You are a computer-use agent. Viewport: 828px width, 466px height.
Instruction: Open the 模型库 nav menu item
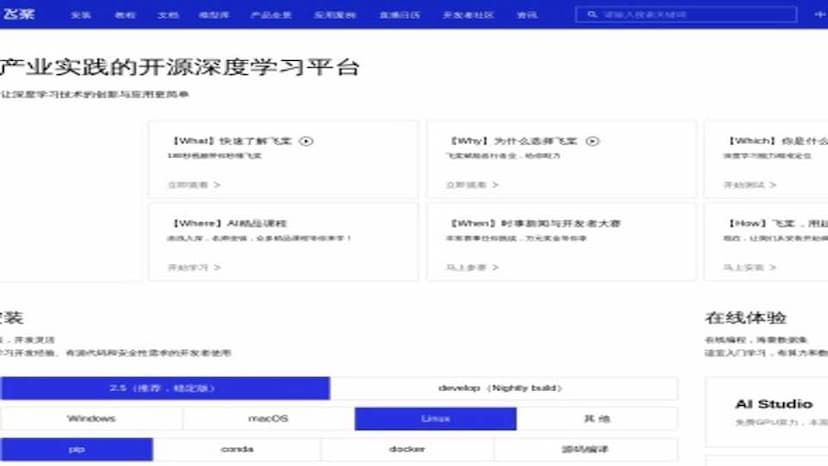[x=214, y=15]
